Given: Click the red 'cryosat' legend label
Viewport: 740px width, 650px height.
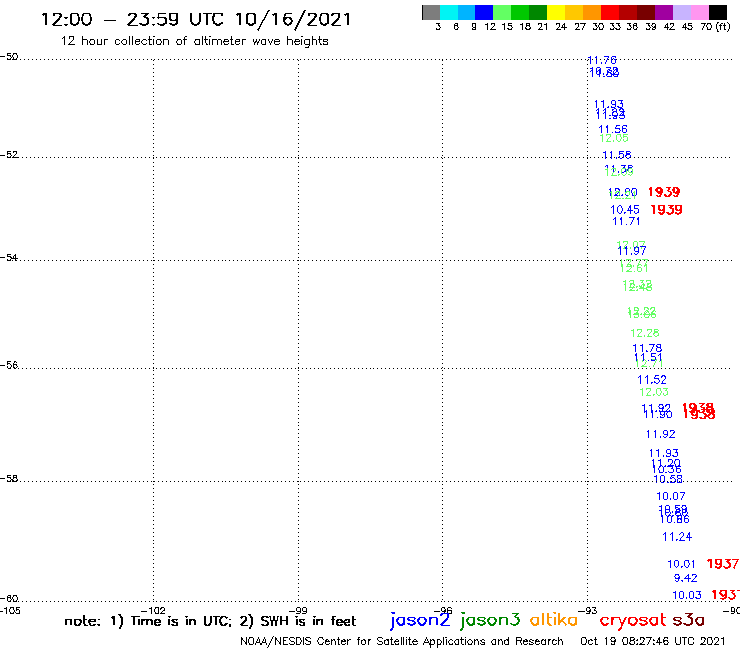Looking at the screenshot, I should 632,621.
